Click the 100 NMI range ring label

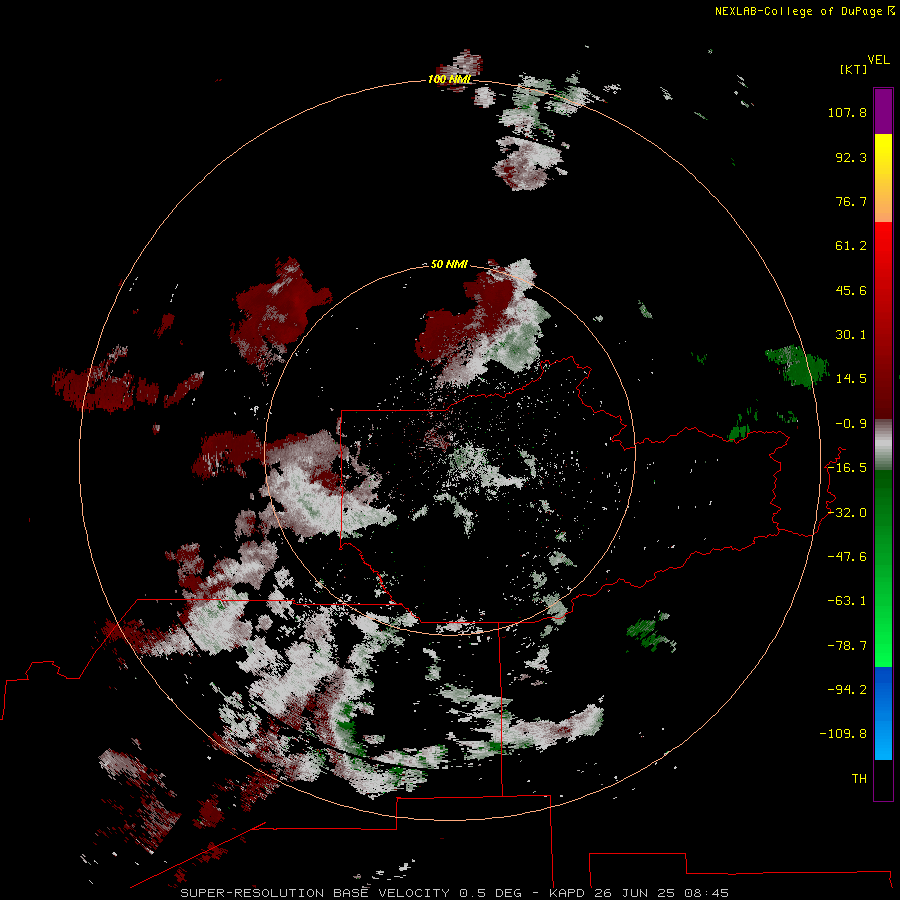click(x=449, y=79)
